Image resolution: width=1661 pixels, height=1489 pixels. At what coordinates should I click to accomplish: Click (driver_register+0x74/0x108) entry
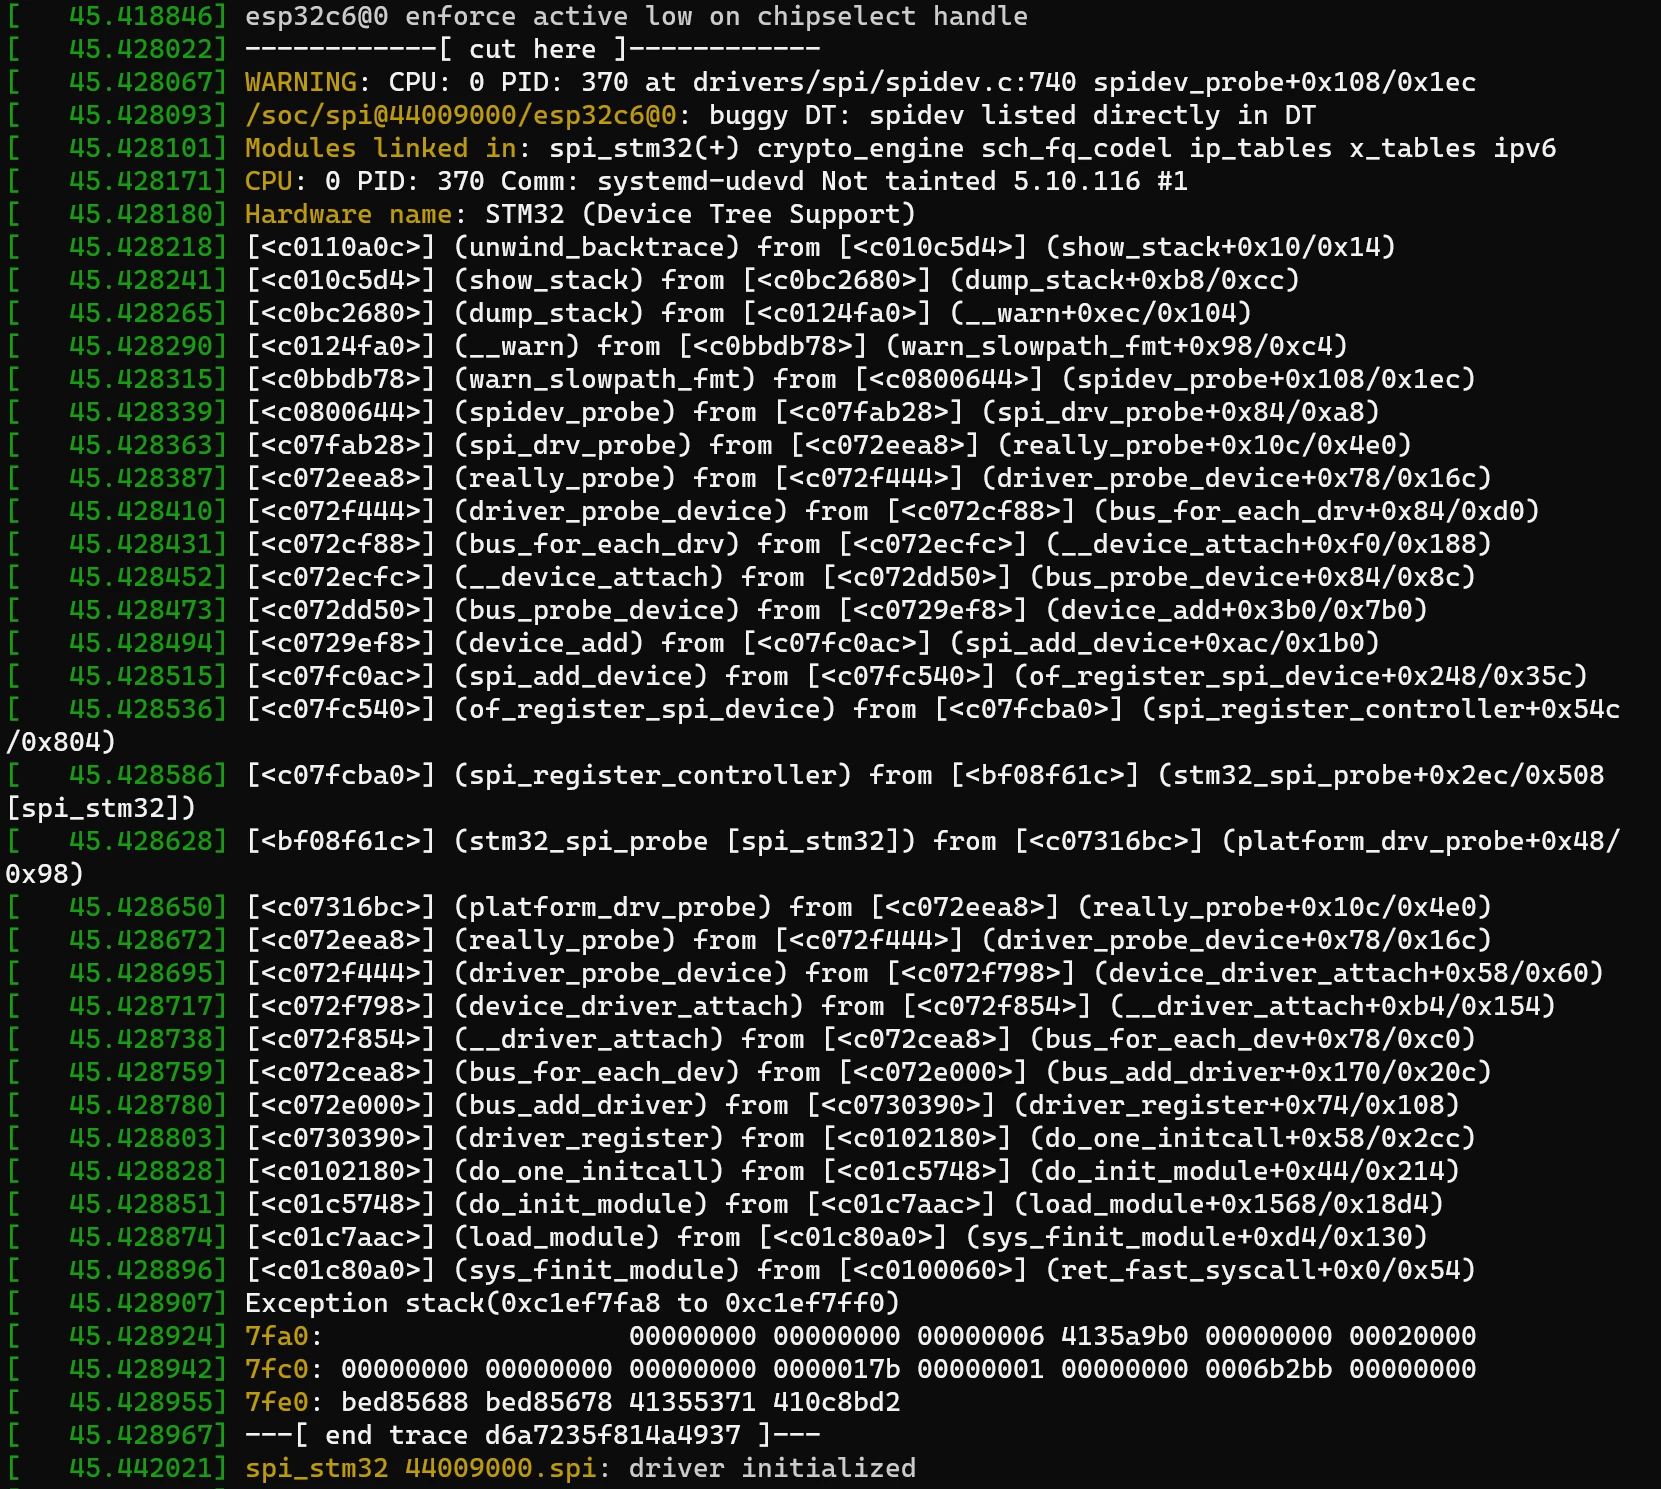tap(1237, 1105)
